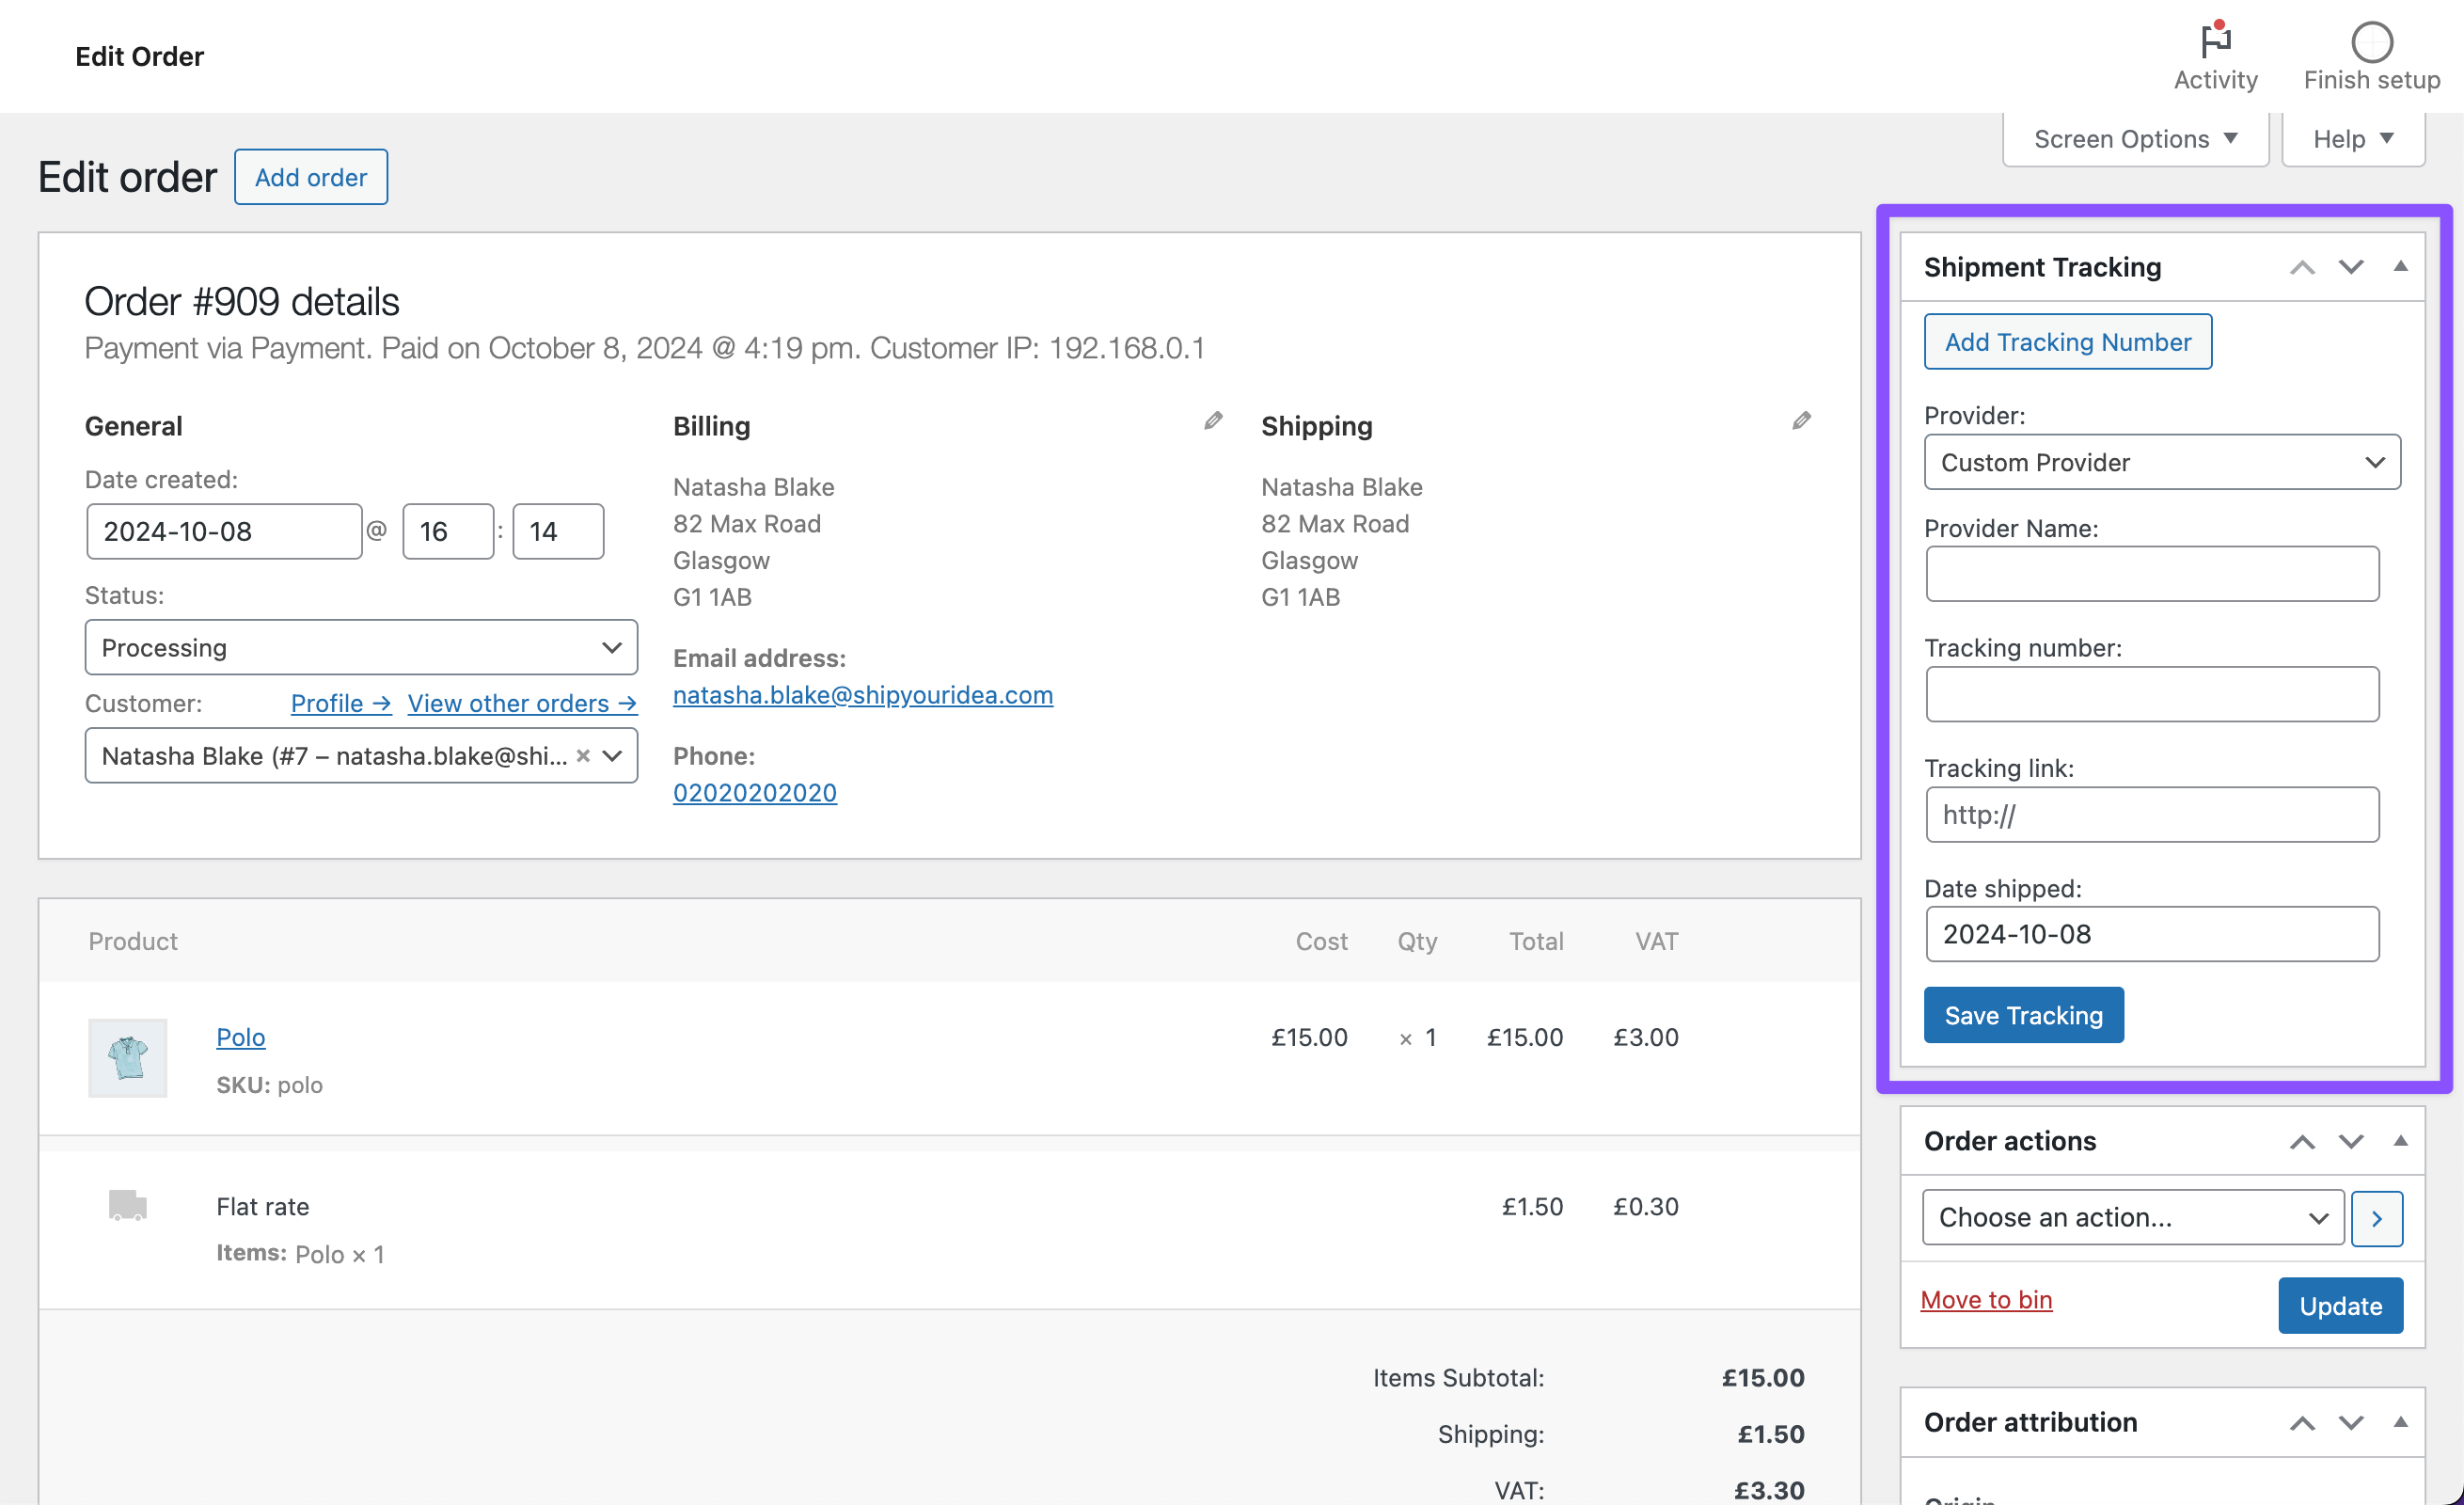Click the Polo product thumbnail
This screenshot has width=2464, height=1505.
(127, 1057)
